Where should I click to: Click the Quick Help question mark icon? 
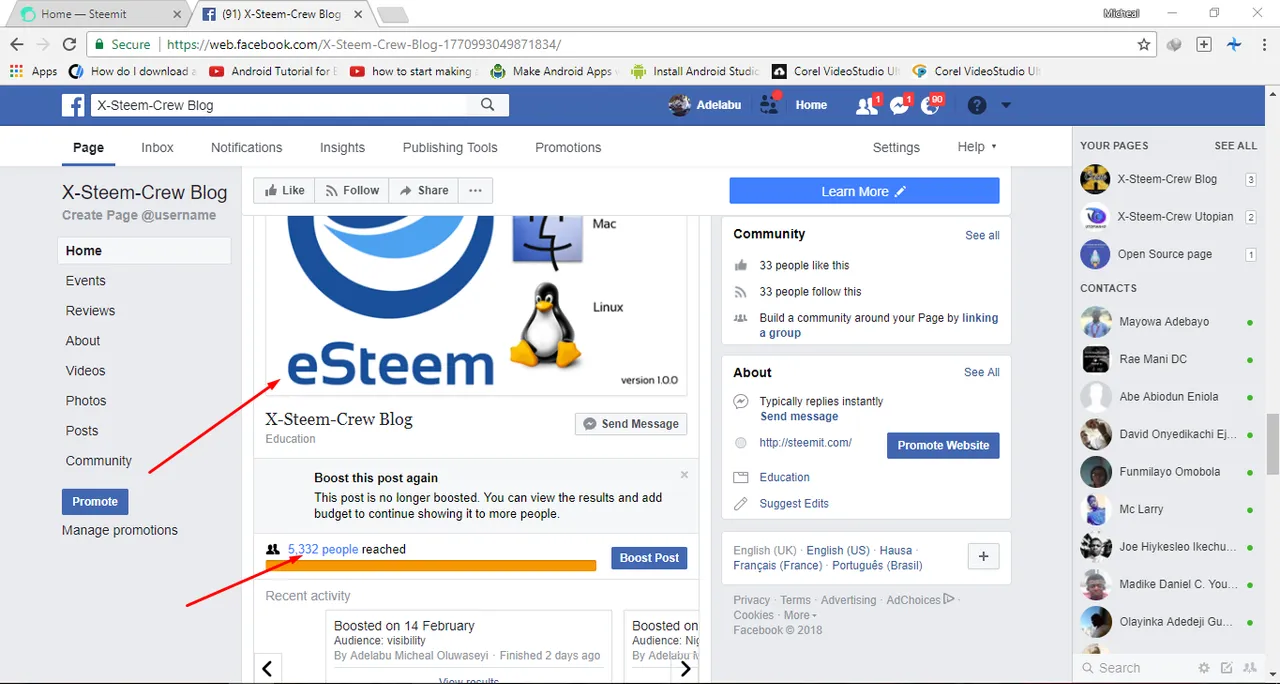click(x=977, y=105)
